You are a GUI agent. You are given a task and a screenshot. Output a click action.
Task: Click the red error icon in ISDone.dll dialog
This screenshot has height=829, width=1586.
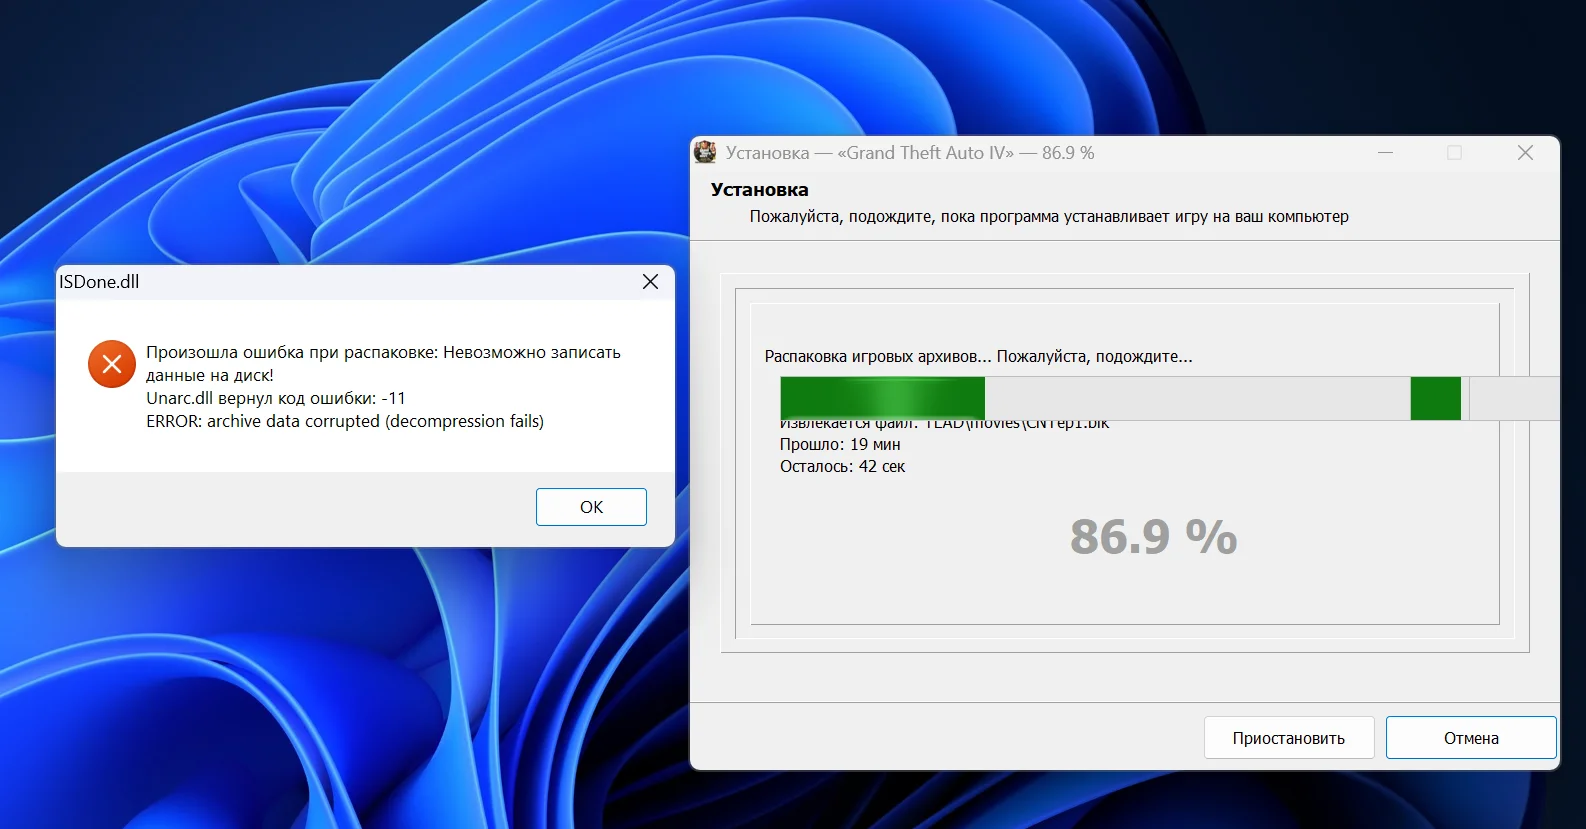click(x=112, y=364)
